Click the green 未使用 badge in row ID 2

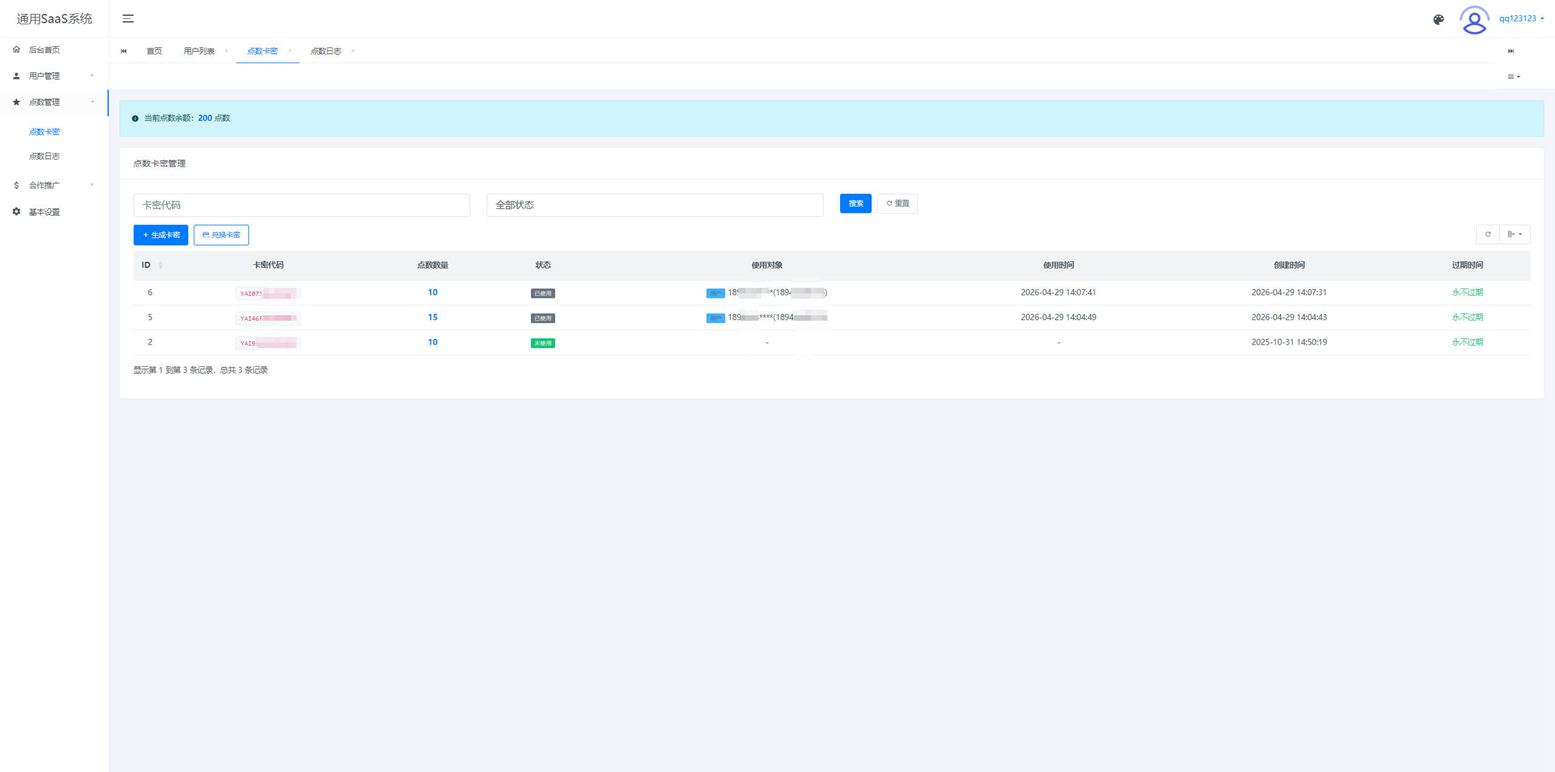point(543,343)
